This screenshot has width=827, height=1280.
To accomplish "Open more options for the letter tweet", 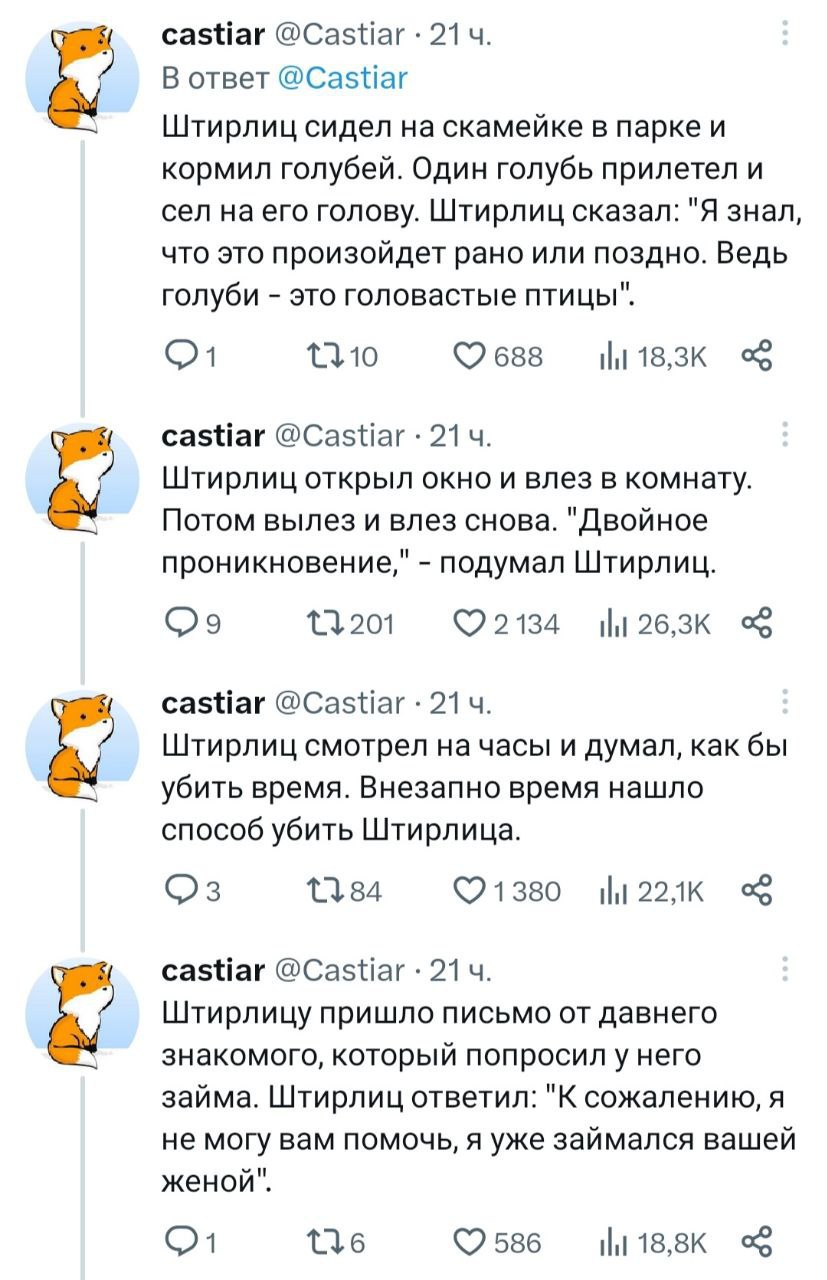I will [787, 970].
